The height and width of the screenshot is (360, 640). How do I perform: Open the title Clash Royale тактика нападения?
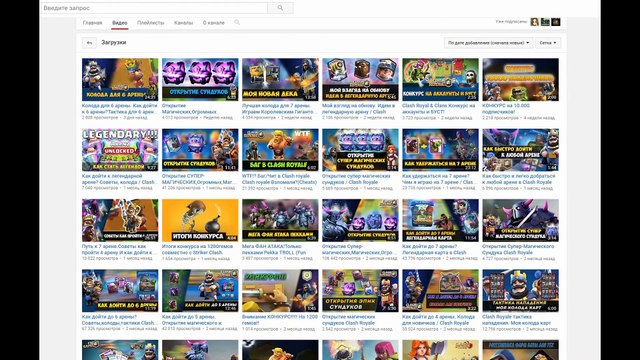[516, 320]
